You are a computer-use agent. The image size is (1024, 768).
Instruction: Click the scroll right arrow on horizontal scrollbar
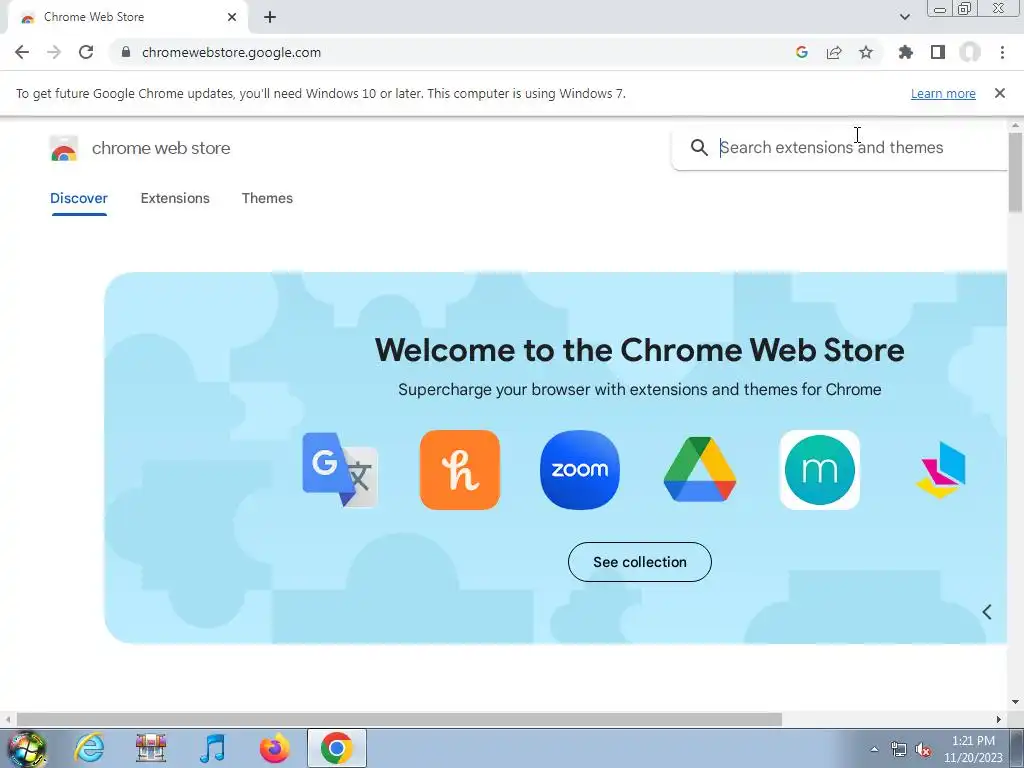tap(999, 720)
